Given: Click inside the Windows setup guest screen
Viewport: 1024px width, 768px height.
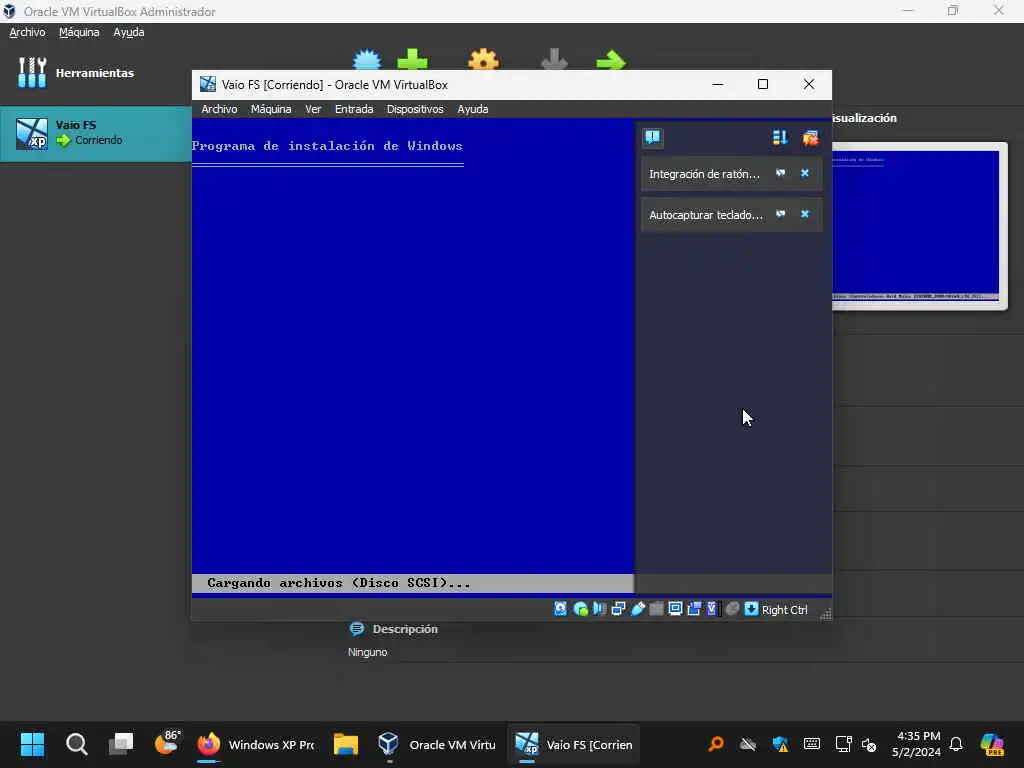Looking at the screenshot, I should pyautogui.click(x=413, y=358).
